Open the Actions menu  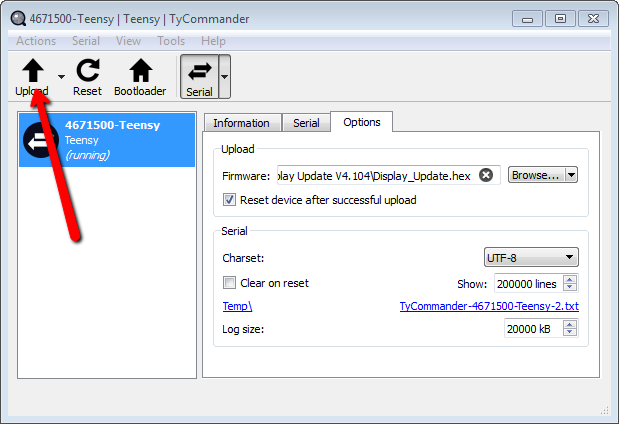point(36,41)
